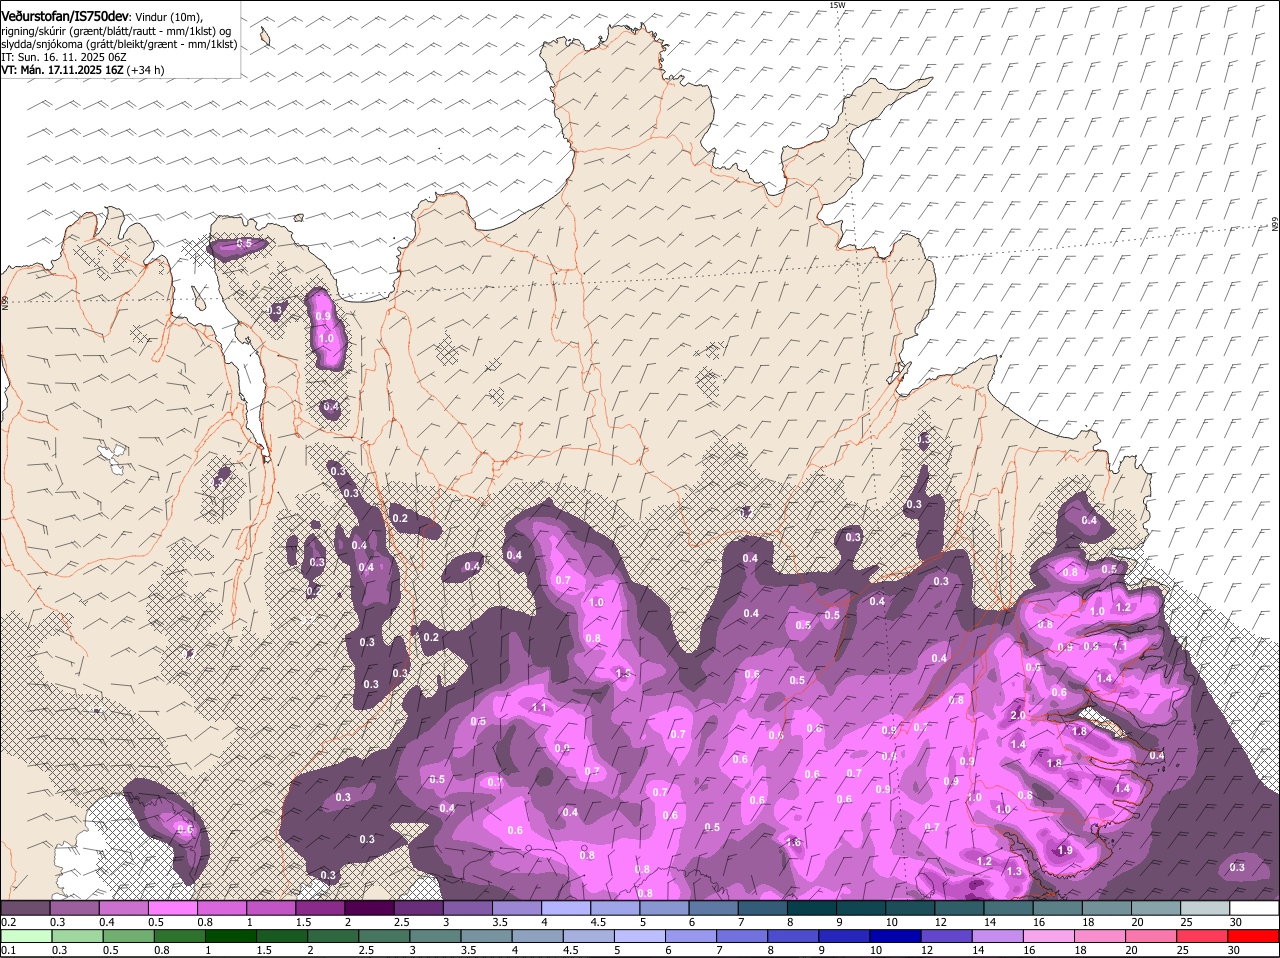Pick the 1.5–2 green swatch in the lower legend
The width and height of the screenshot is (1280, 958).
tap(282, 936)
